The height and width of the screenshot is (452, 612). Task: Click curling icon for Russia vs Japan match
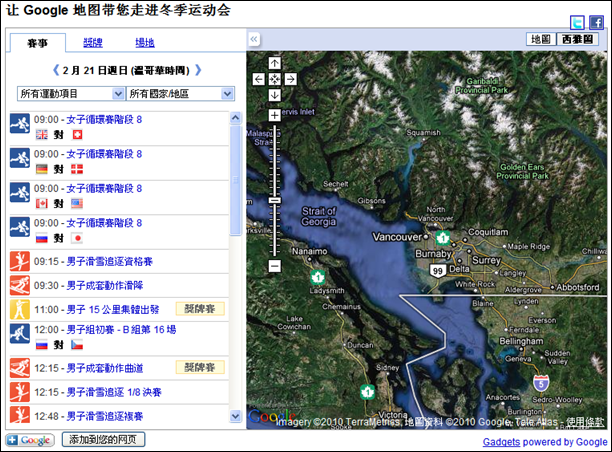[x=20, y=226]
